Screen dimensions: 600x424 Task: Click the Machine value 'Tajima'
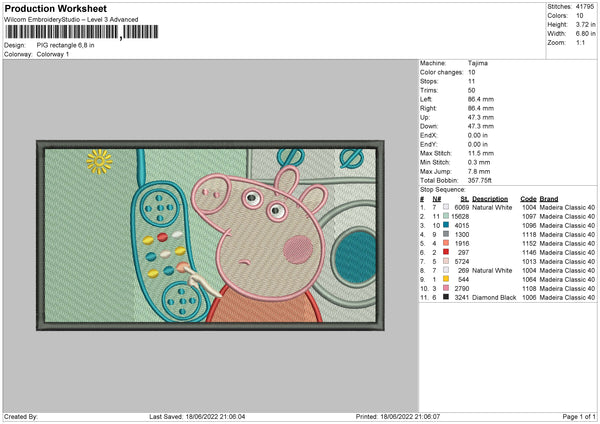478,63
